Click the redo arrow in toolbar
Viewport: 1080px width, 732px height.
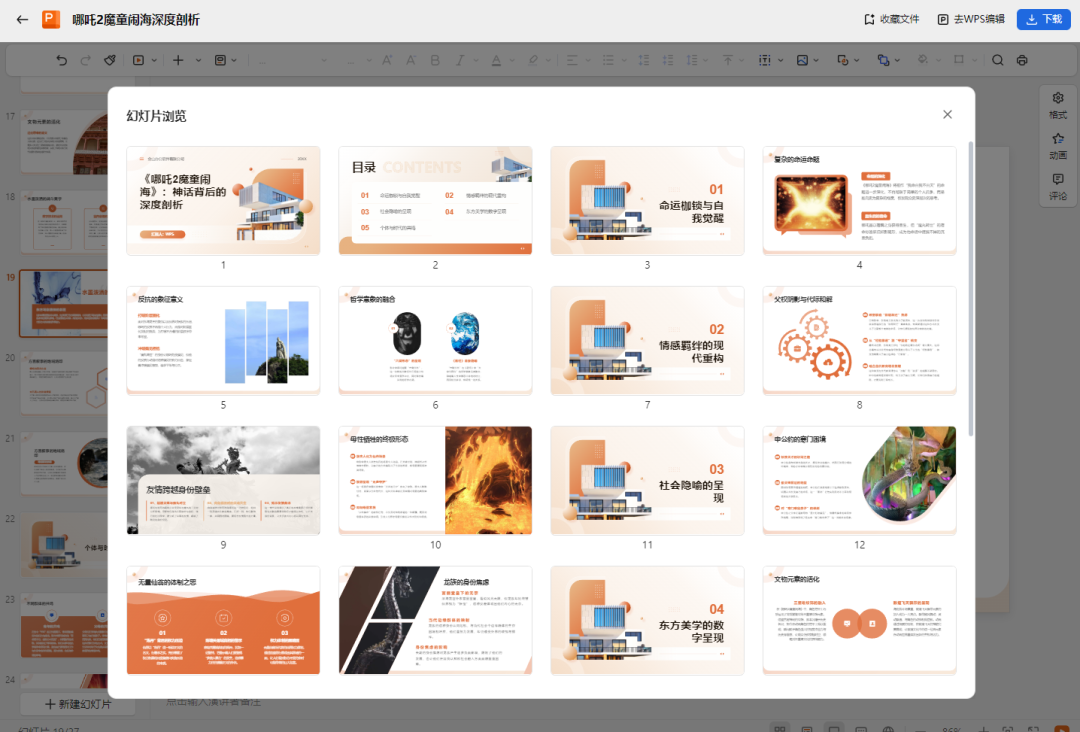click(x=85, y=61)
